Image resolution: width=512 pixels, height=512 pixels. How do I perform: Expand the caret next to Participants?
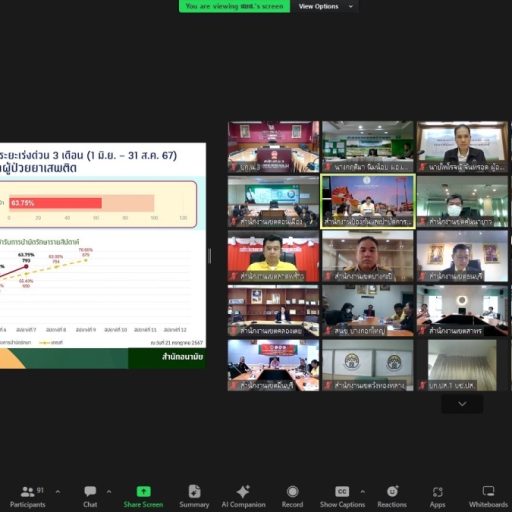[x=58, y=492]
